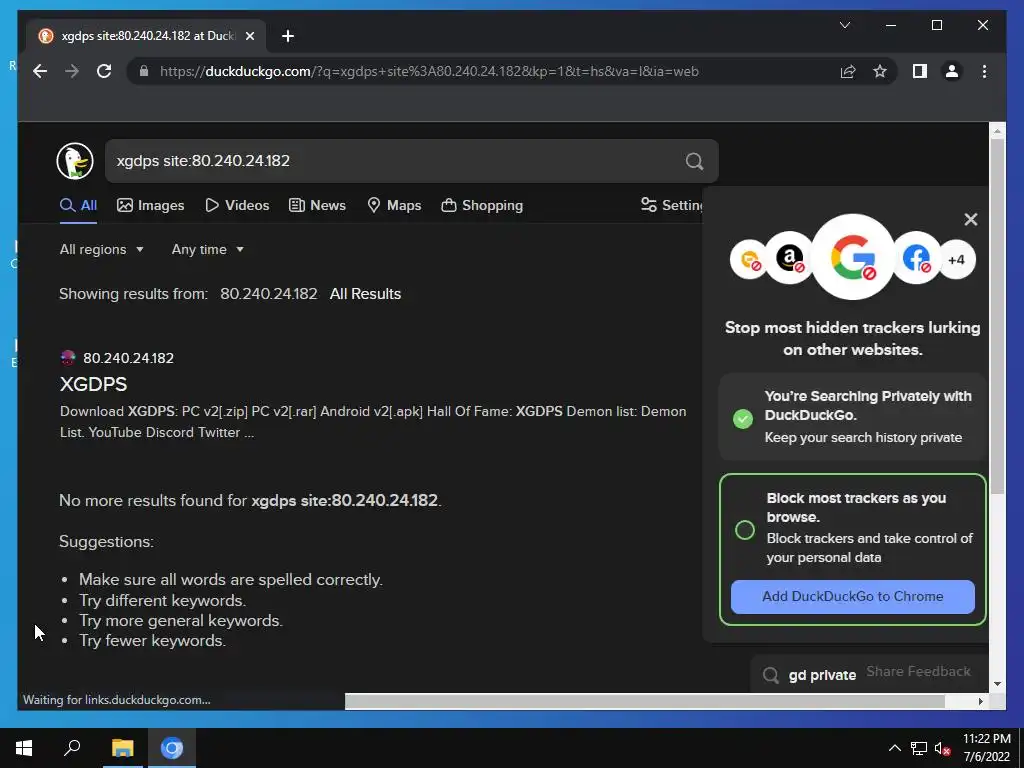
Task: Switch to the Videos tab
Action: point(237,206)
